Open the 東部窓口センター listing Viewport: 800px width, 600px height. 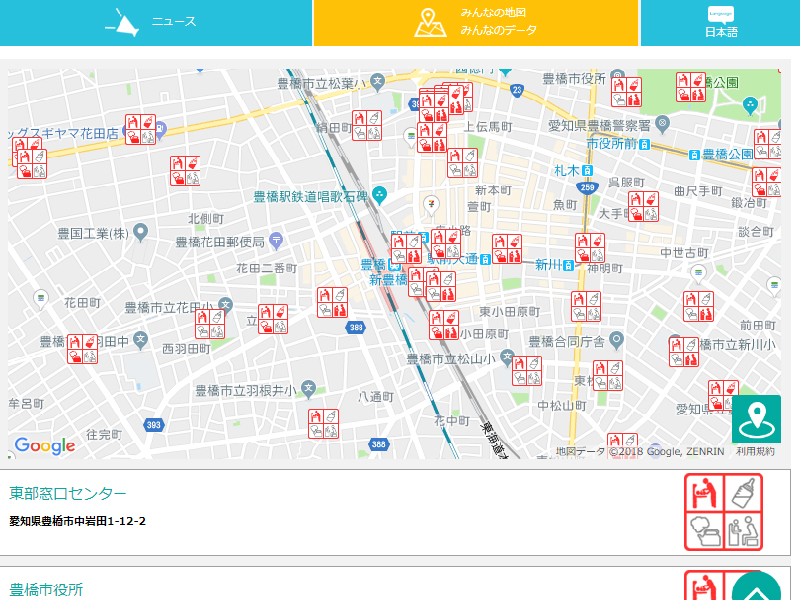pos(68,493)
